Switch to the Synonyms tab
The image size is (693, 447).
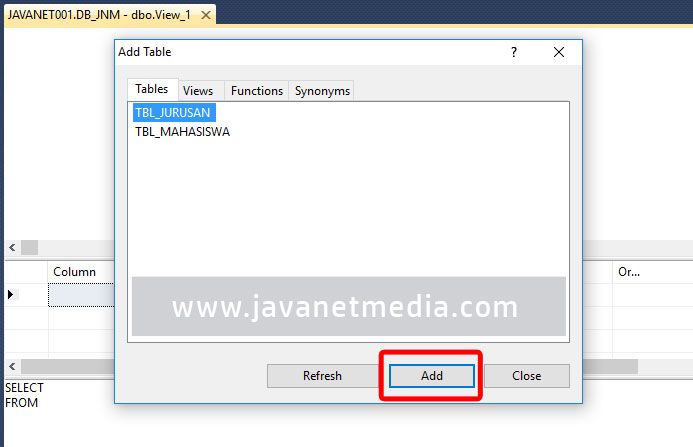point(322,91)
